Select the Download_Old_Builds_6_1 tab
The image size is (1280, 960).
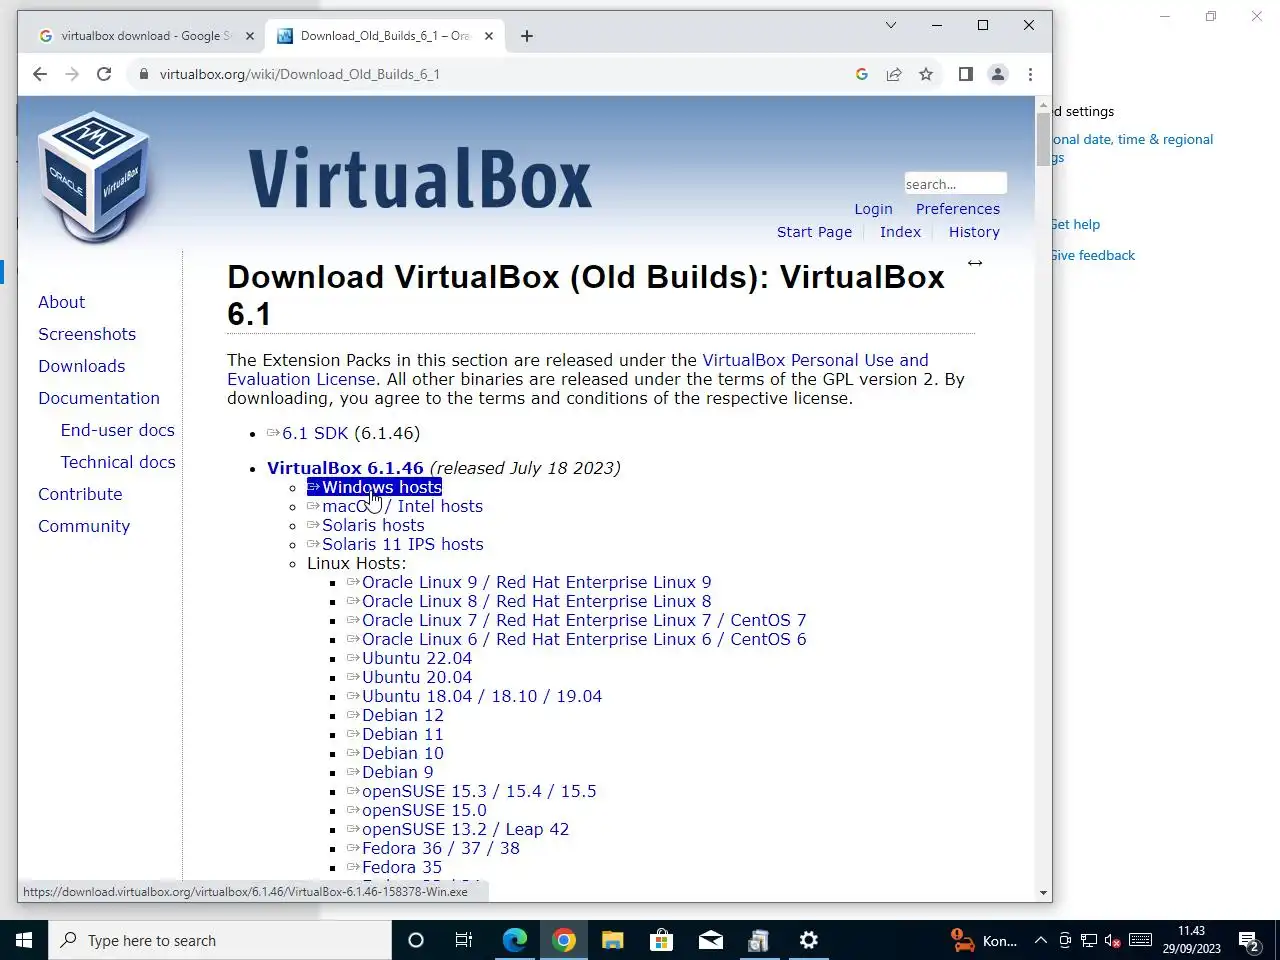click(x=384, y=36)
